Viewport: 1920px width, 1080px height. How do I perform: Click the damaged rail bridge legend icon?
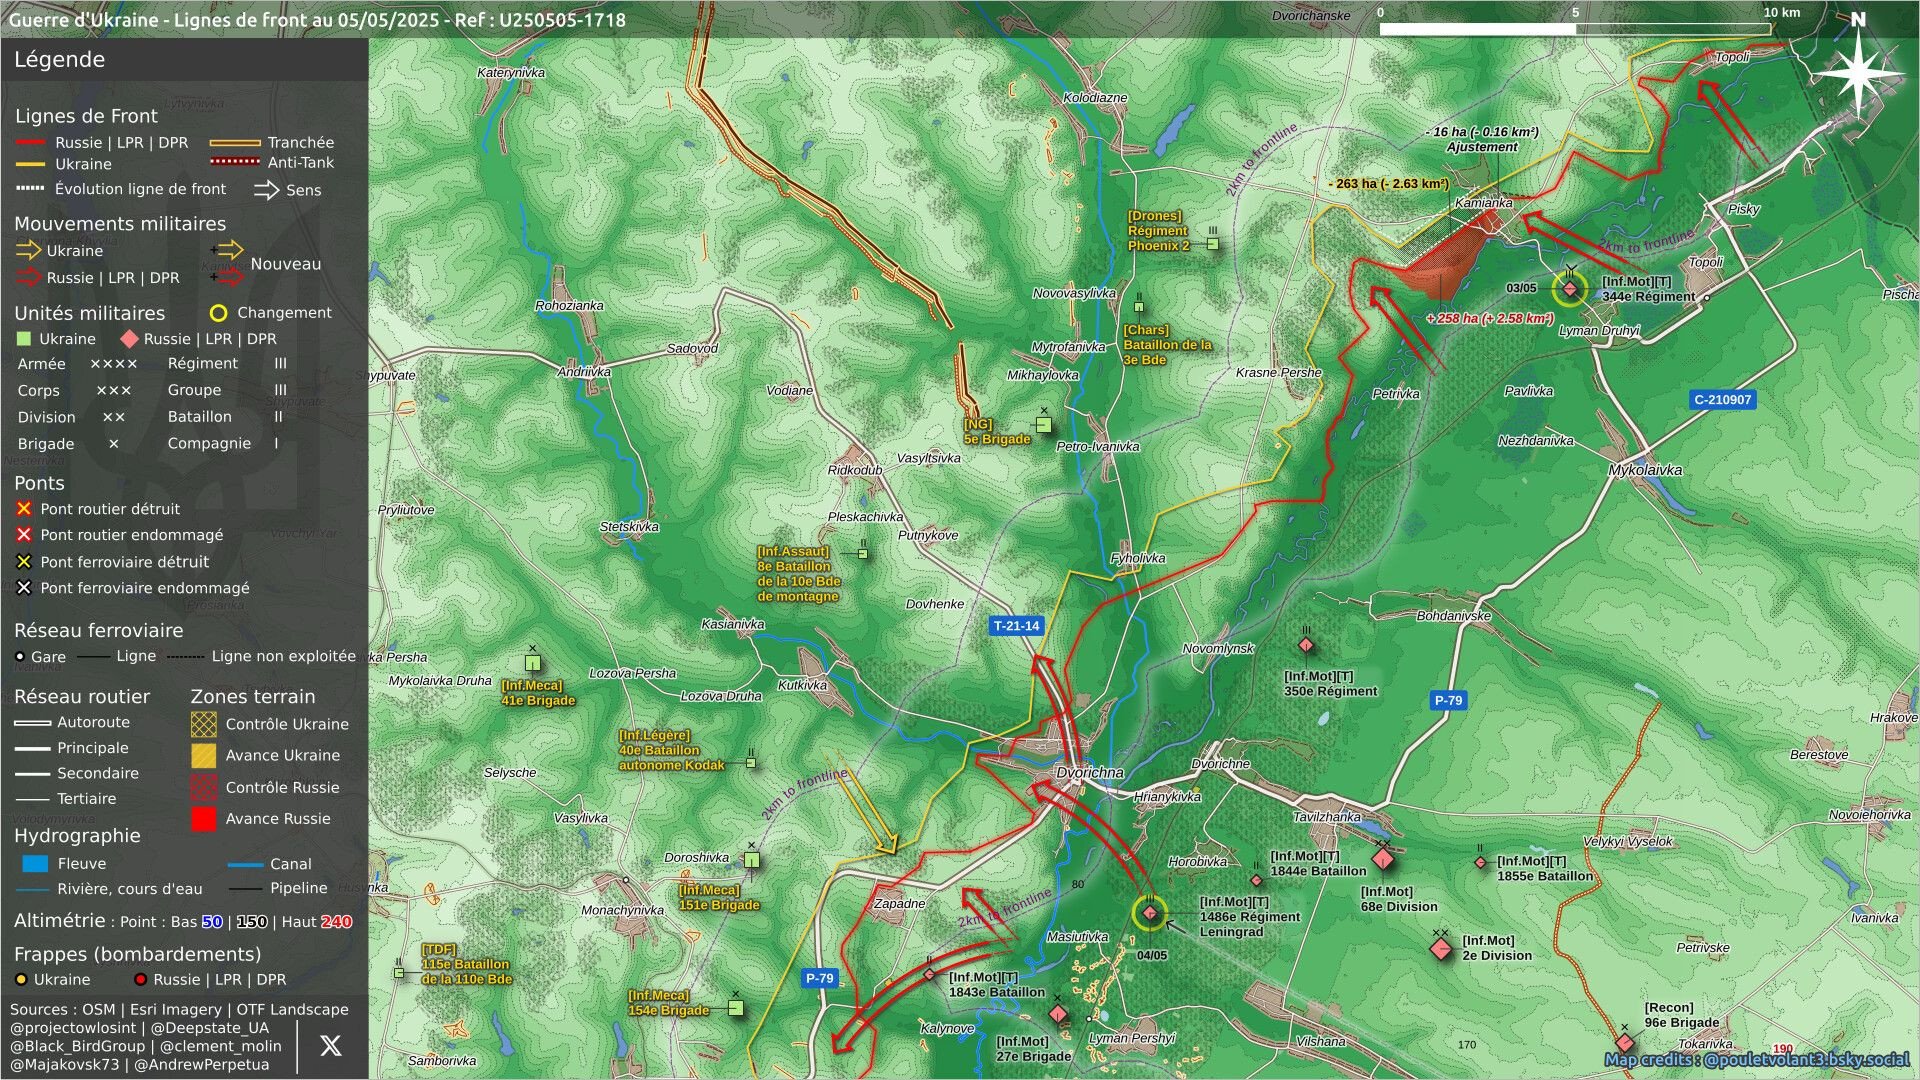[x=24, y=588]
